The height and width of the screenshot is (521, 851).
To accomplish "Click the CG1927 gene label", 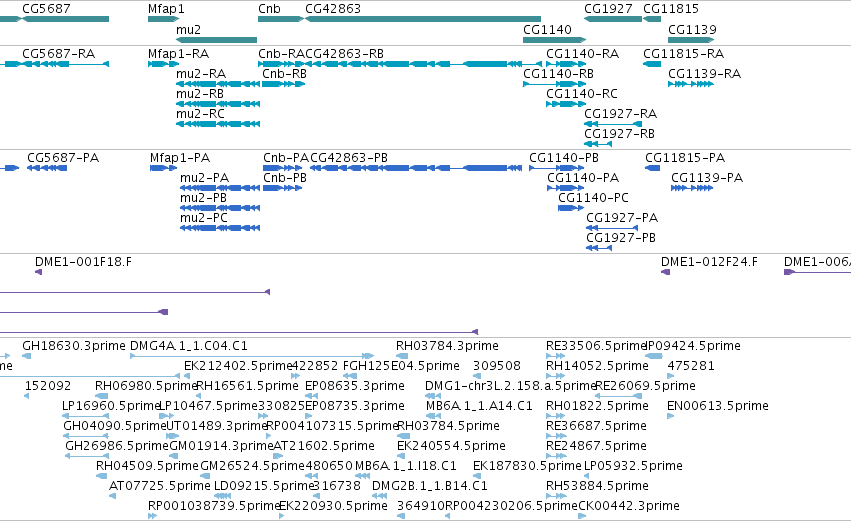I will [x=608, y=9].
